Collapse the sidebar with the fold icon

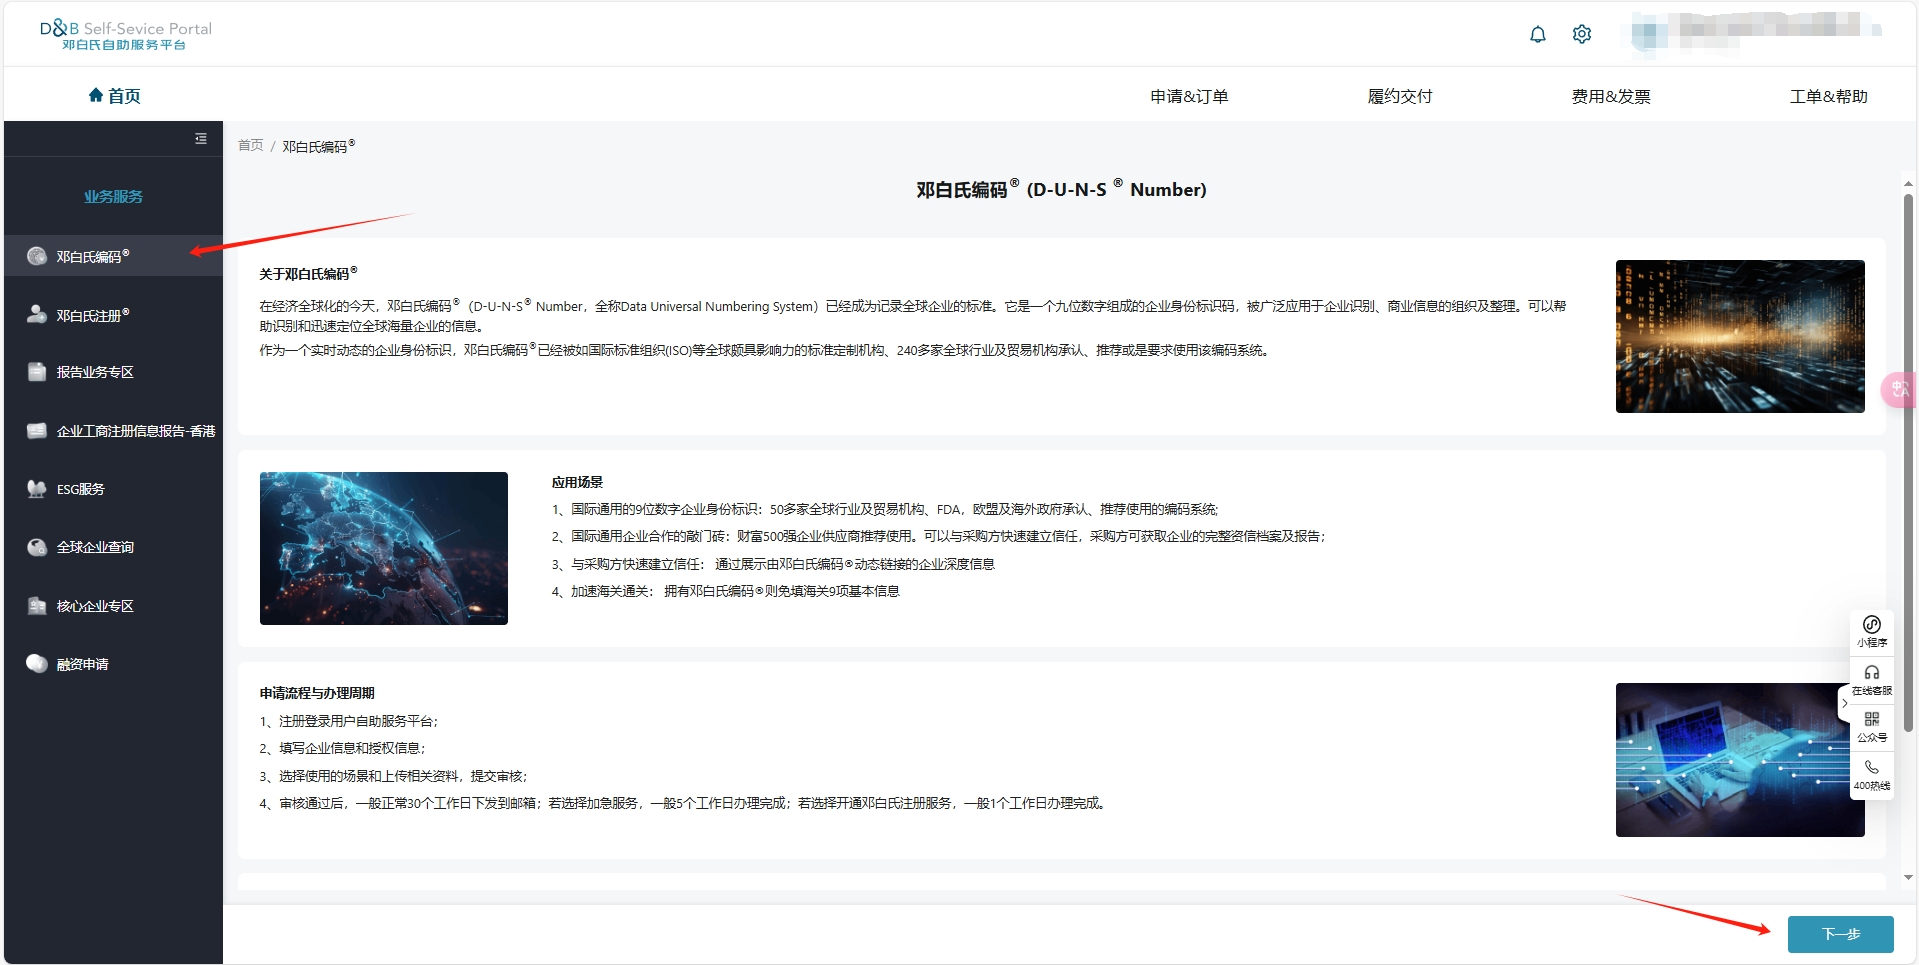point(201,139)
